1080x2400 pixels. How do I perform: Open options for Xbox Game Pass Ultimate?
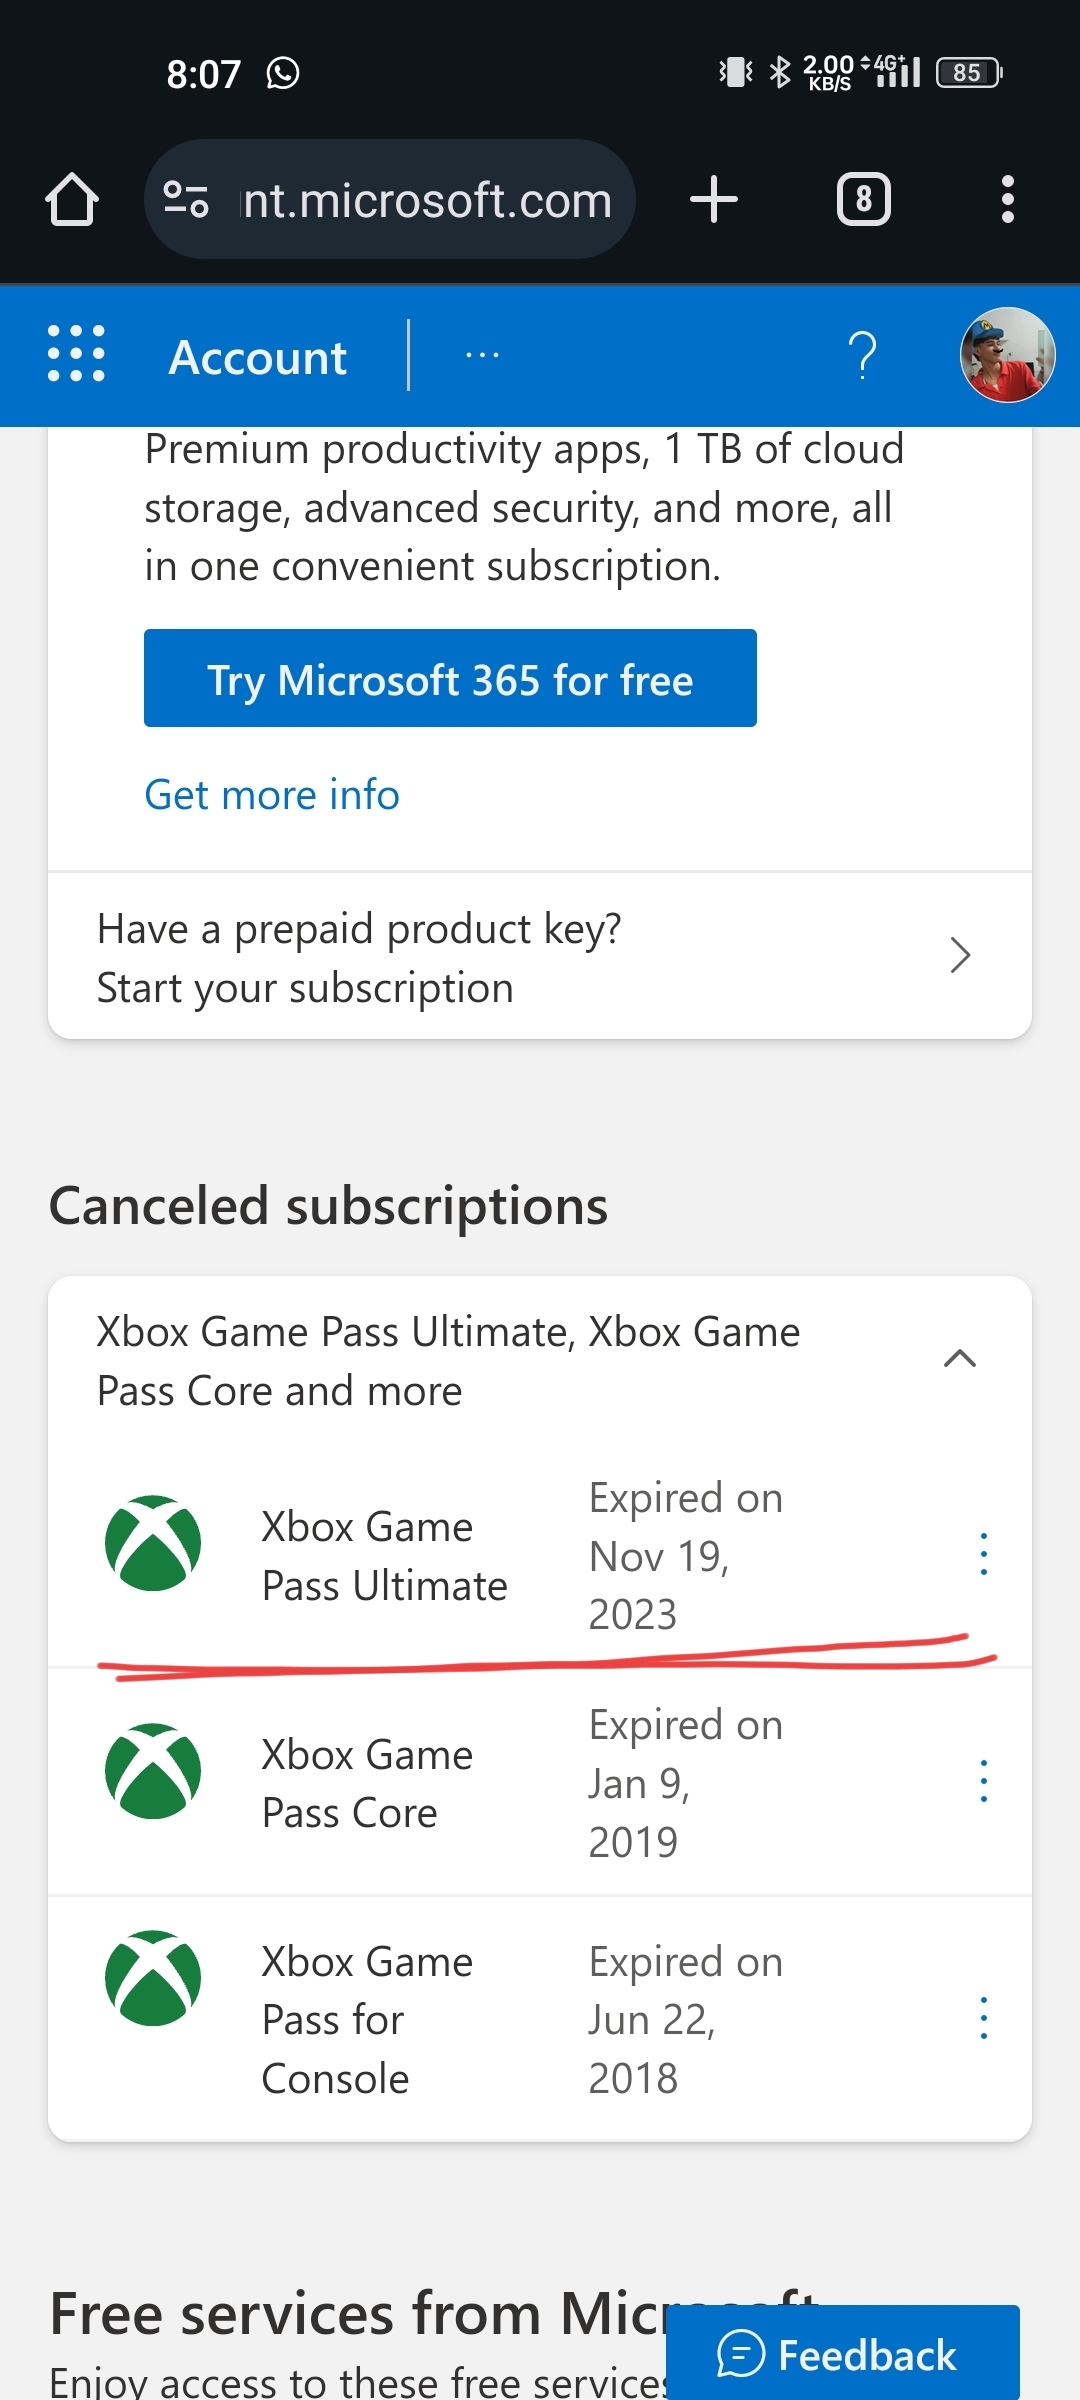pos(984,1554)
